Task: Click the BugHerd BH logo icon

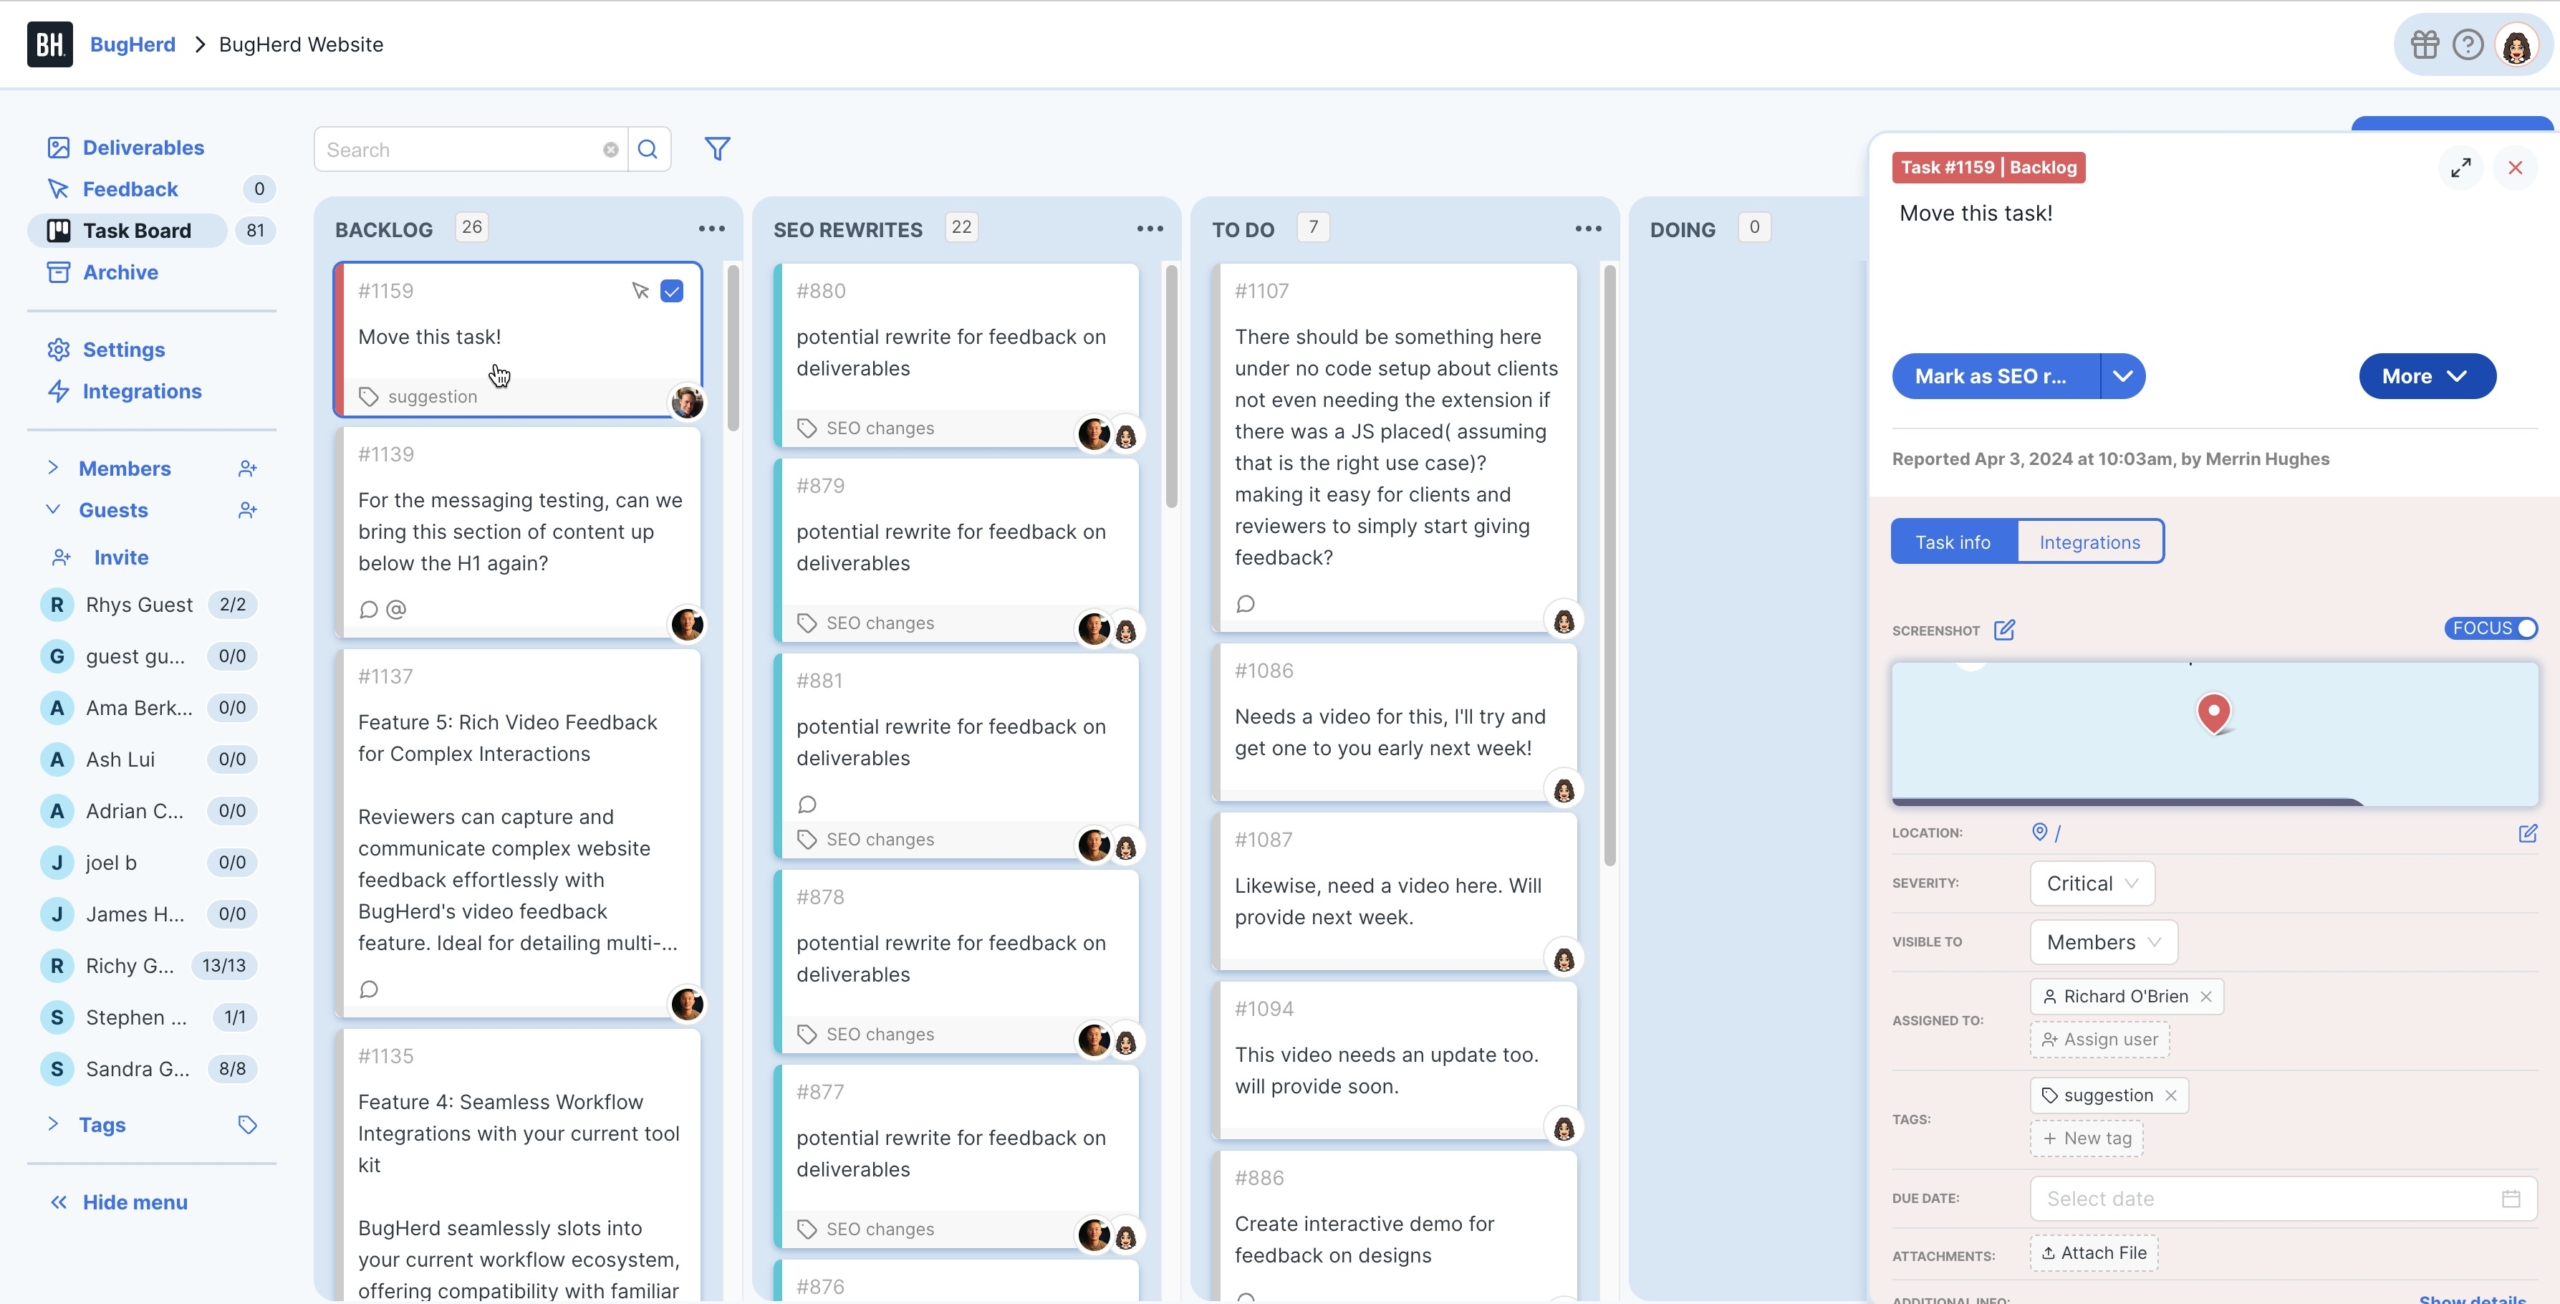Action: coord(50,44)
